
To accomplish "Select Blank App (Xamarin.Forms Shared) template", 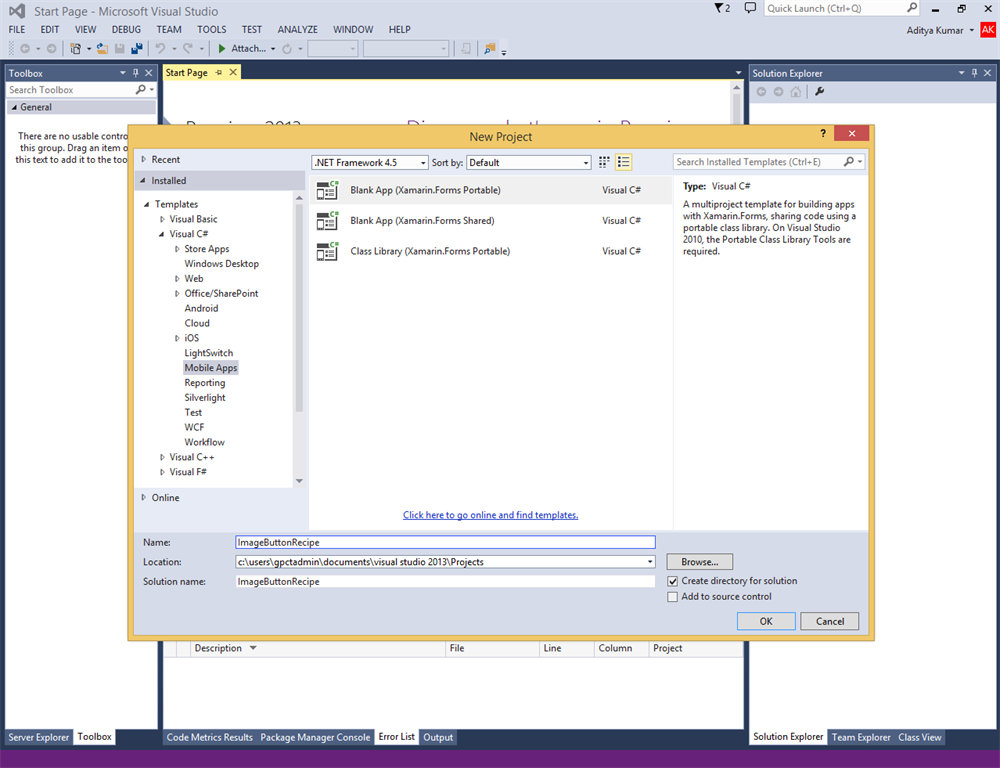I will pyautogui.click(x=490, y=221).
